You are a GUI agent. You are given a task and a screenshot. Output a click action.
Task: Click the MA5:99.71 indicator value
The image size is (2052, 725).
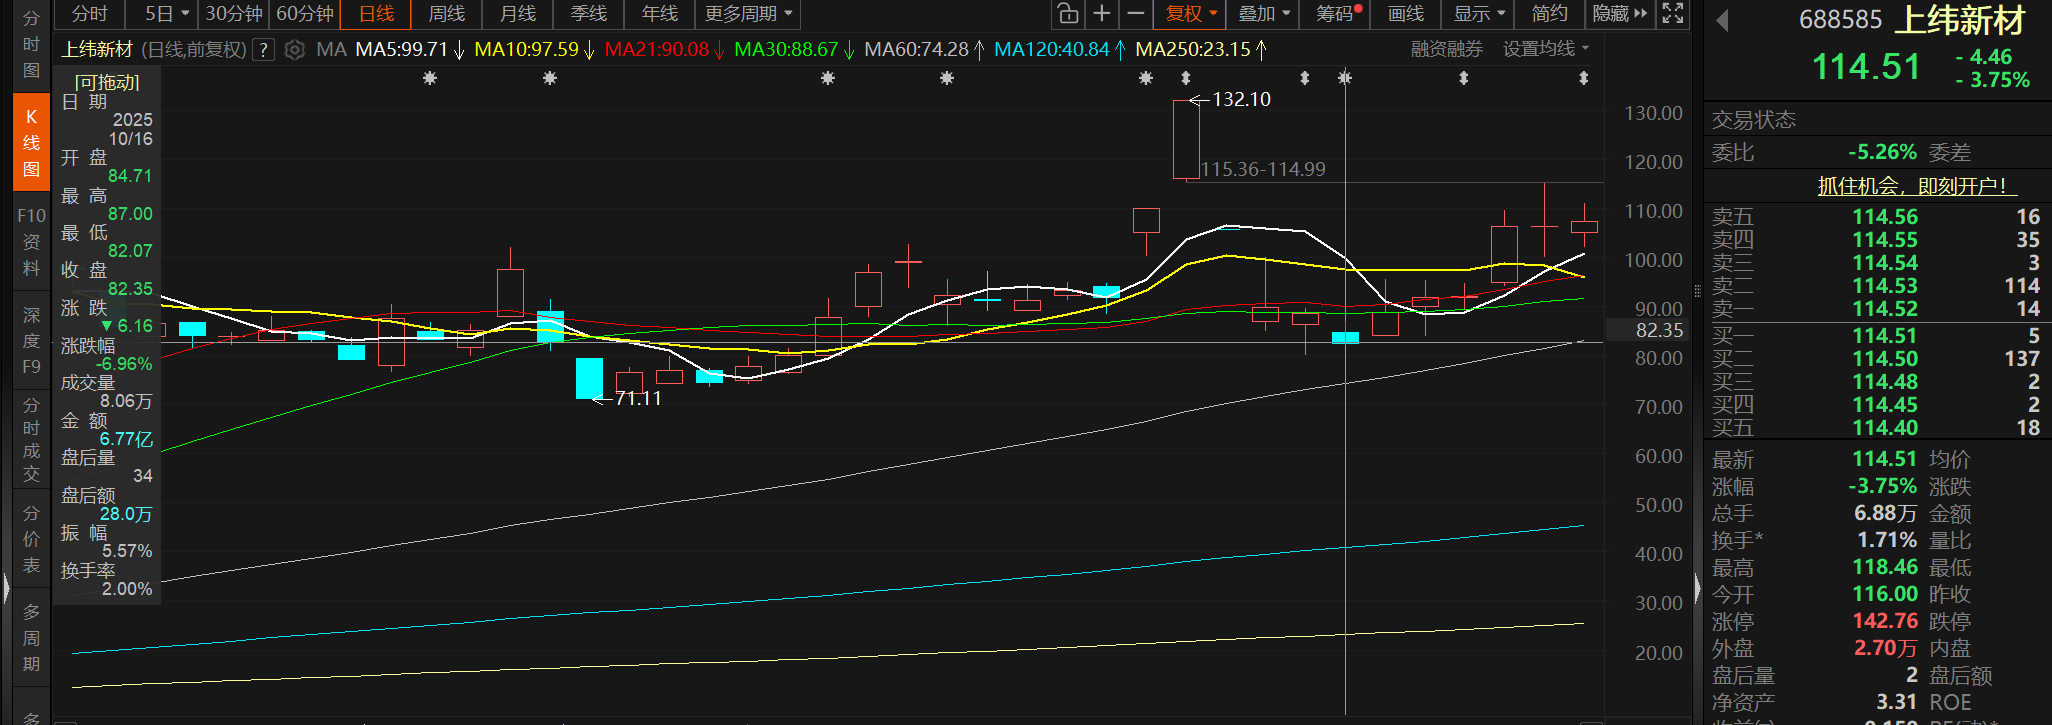401,49
